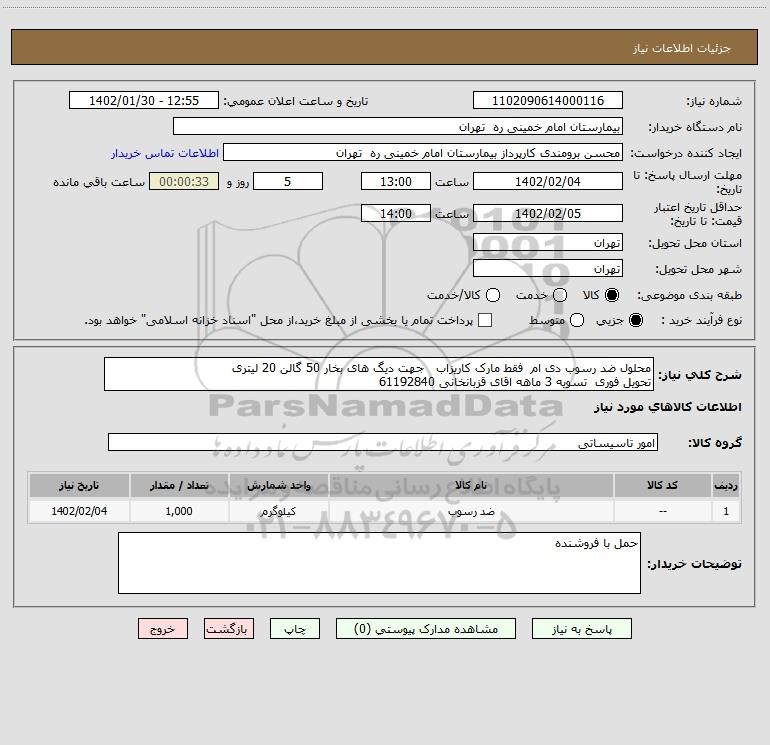Open اطلاعات تماس خریدار link

pos(165,153)
